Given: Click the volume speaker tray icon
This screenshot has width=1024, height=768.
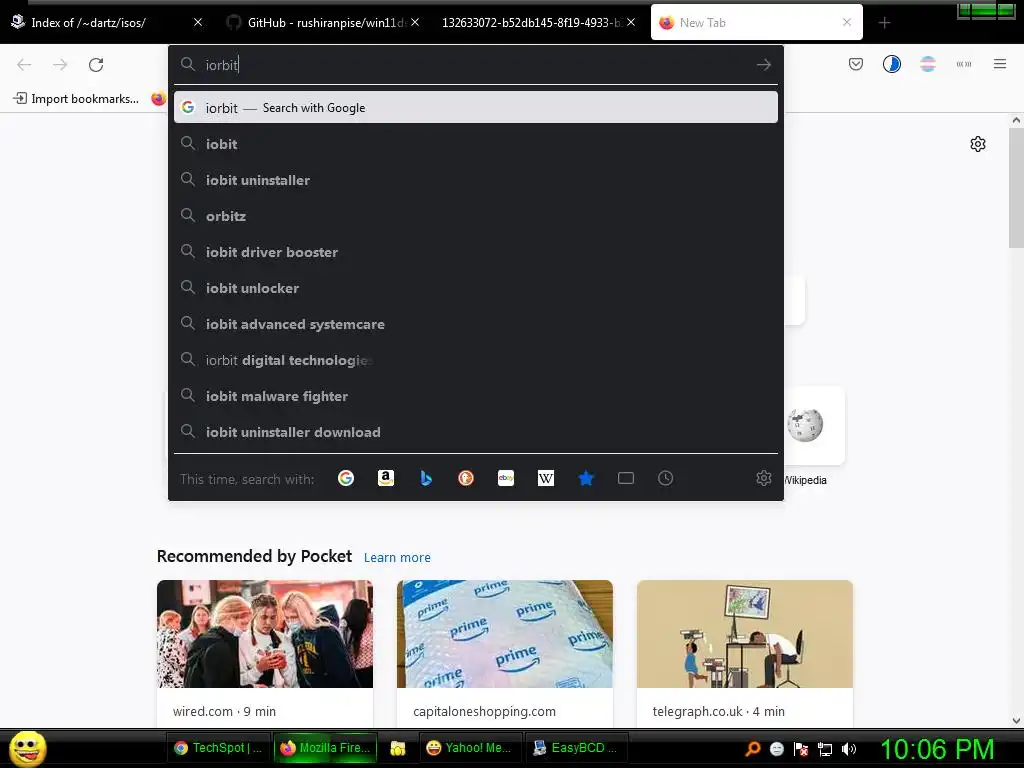Looking at the screenshot, I should coord(849,749).
